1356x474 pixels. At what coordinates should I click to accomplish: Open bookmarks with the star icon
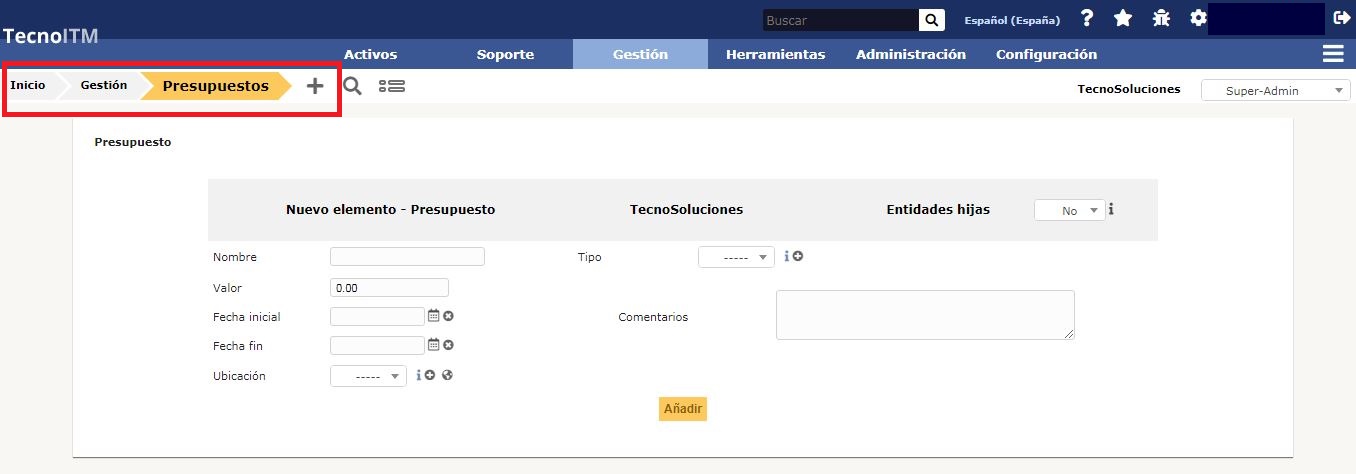[x=1123, y=19]
